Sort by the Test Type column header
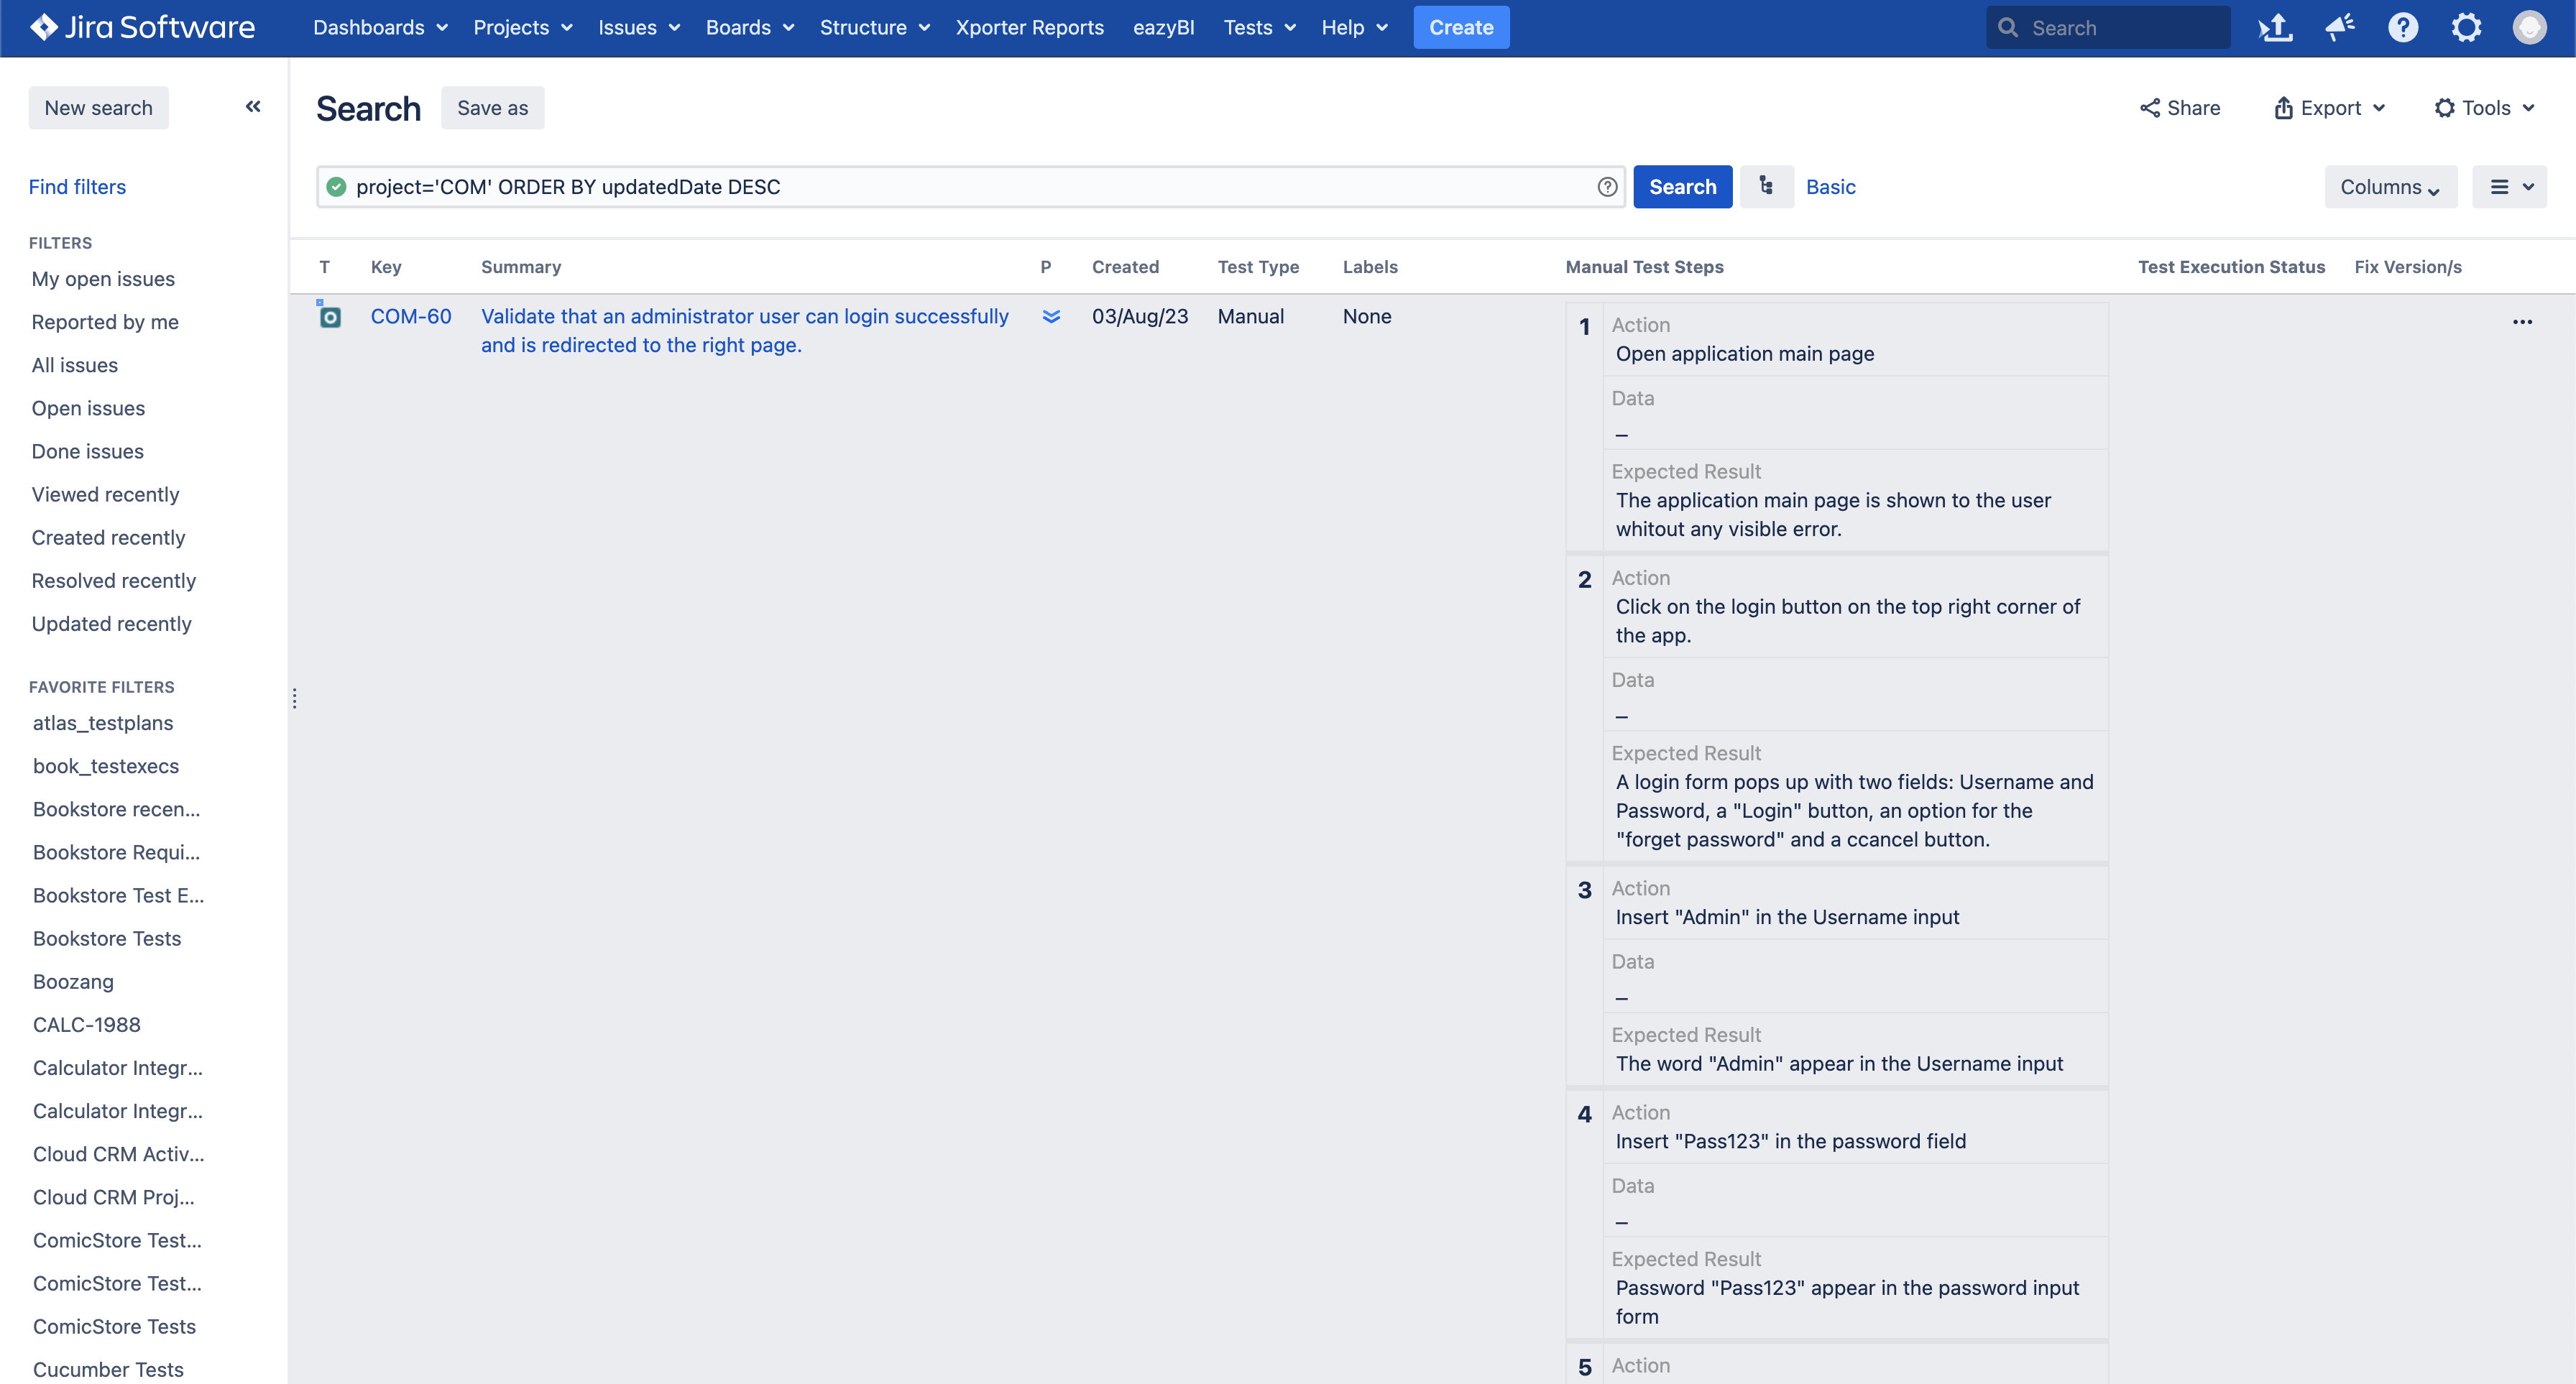The image size is (2576, 1384). pos(1258,267)
